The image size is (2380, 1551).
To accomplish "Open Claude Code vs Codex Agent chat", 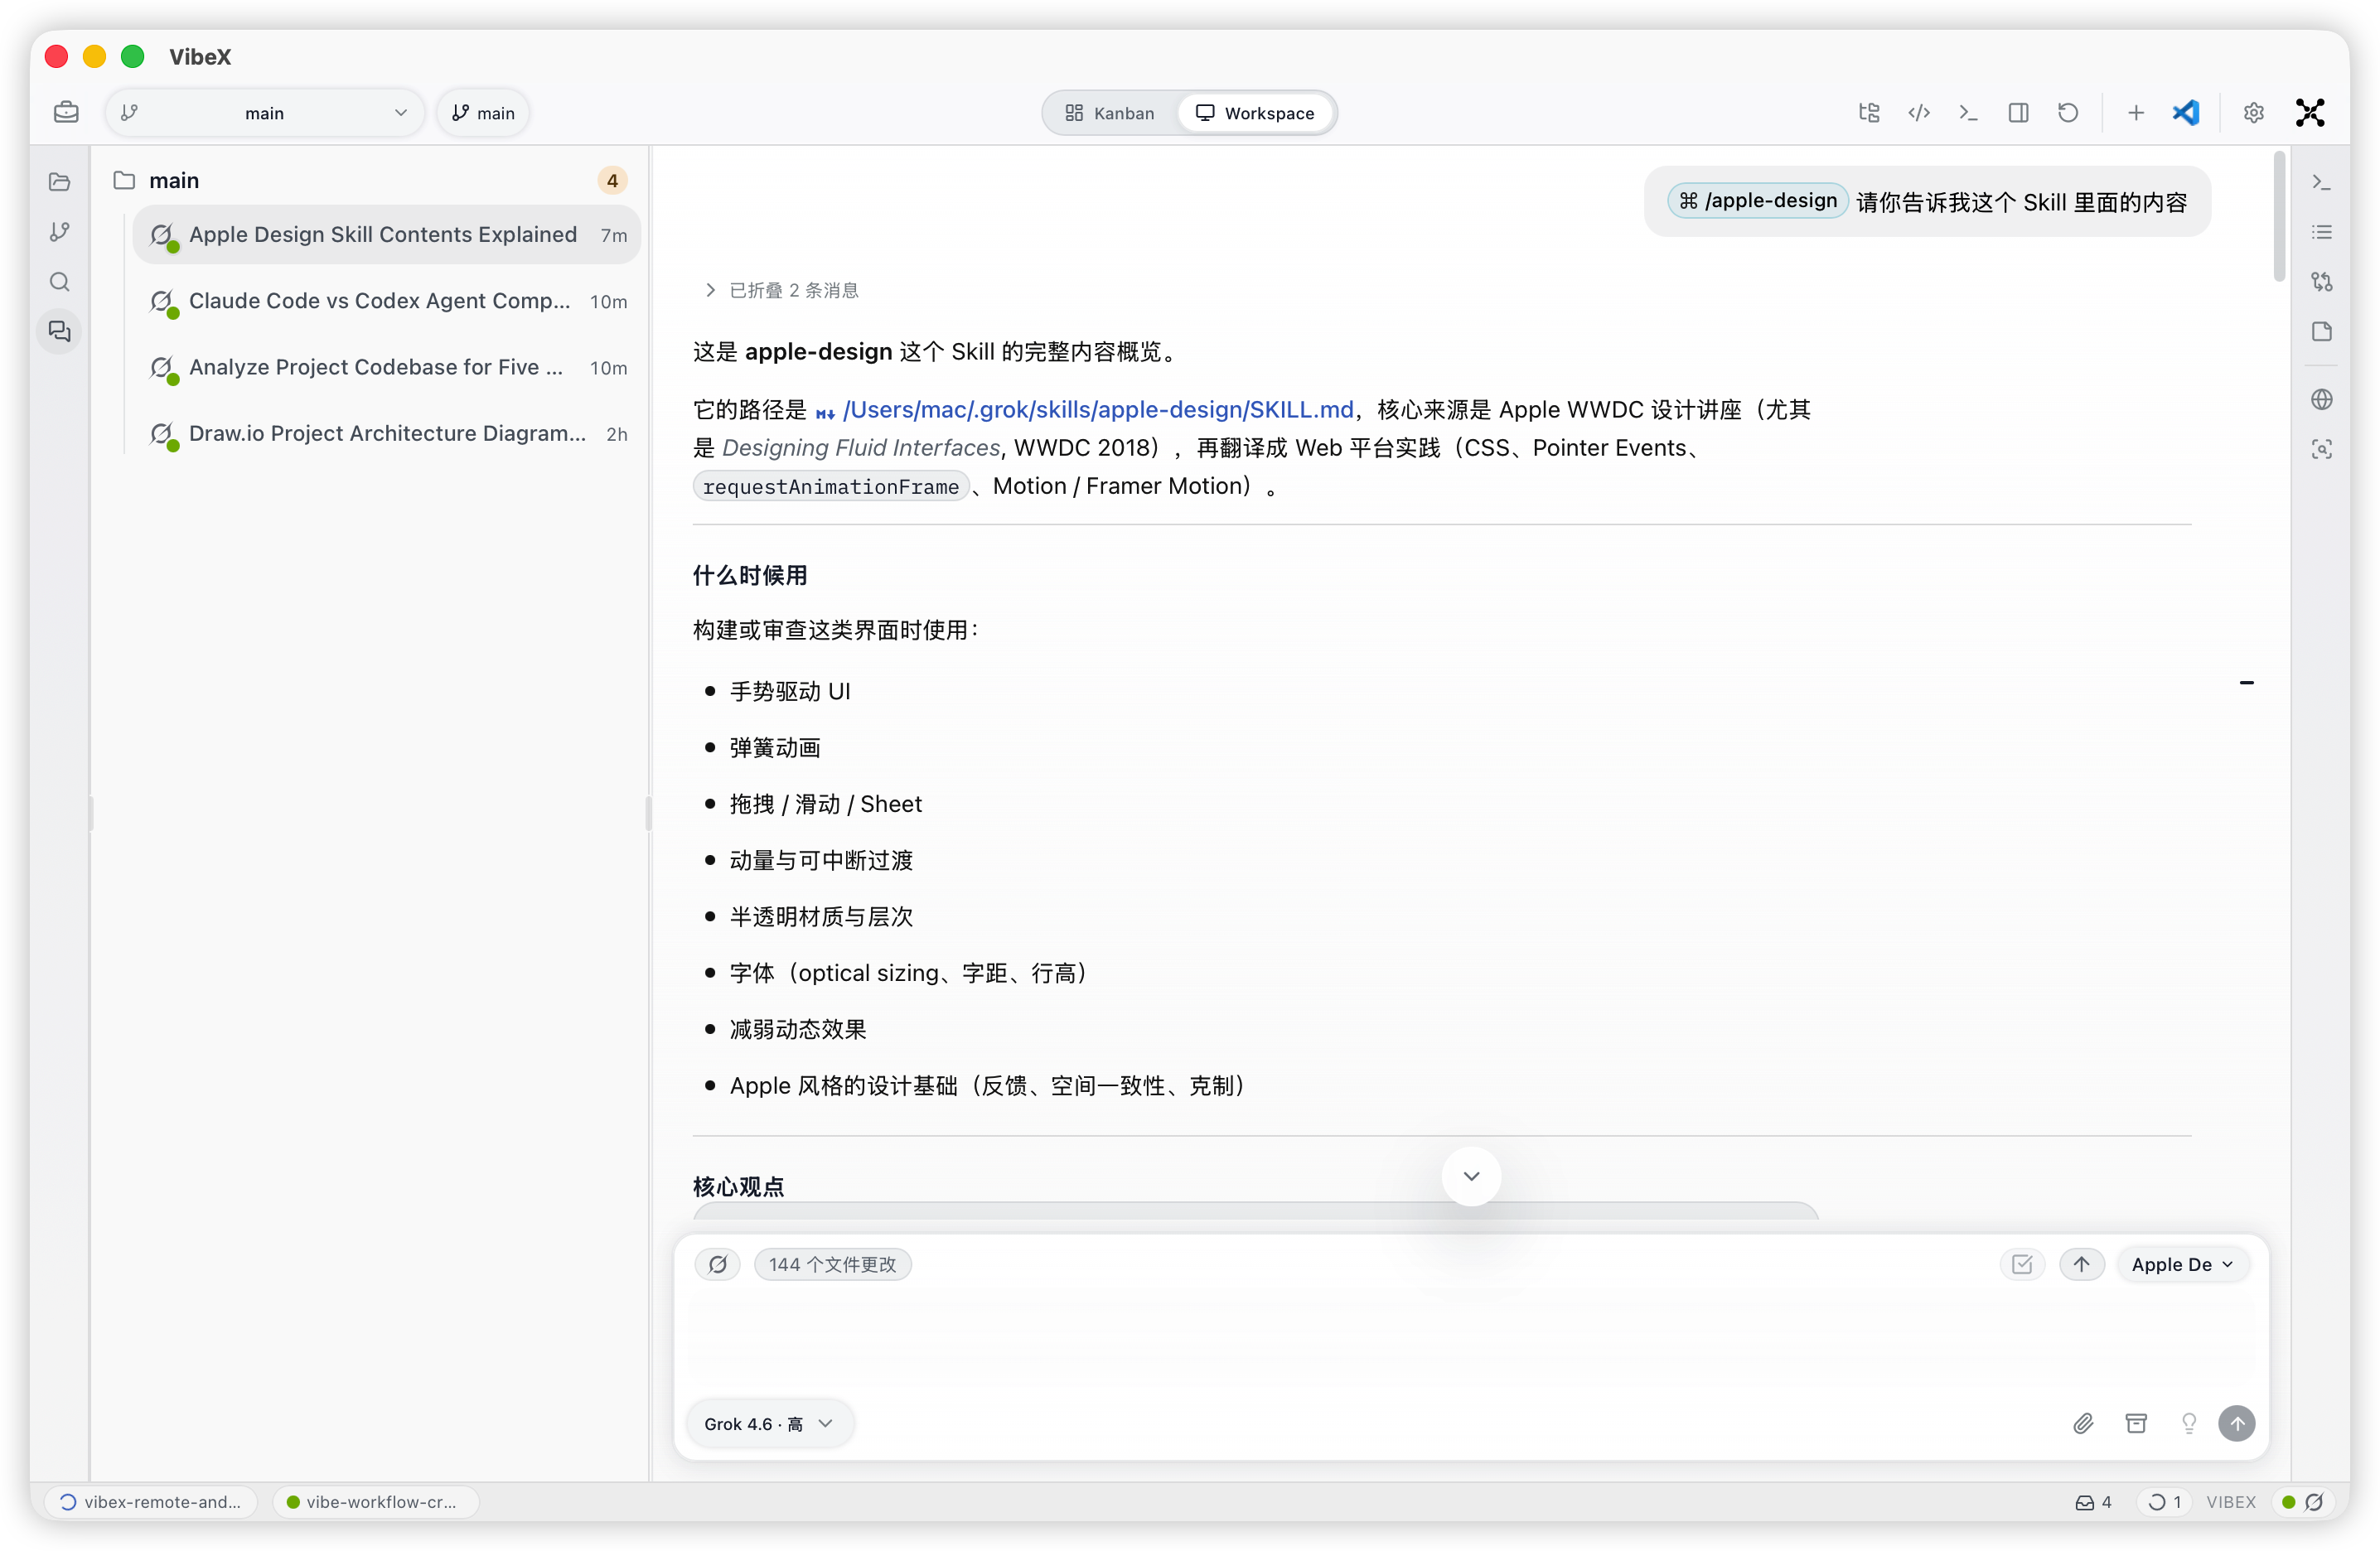I will pos(387,300).
